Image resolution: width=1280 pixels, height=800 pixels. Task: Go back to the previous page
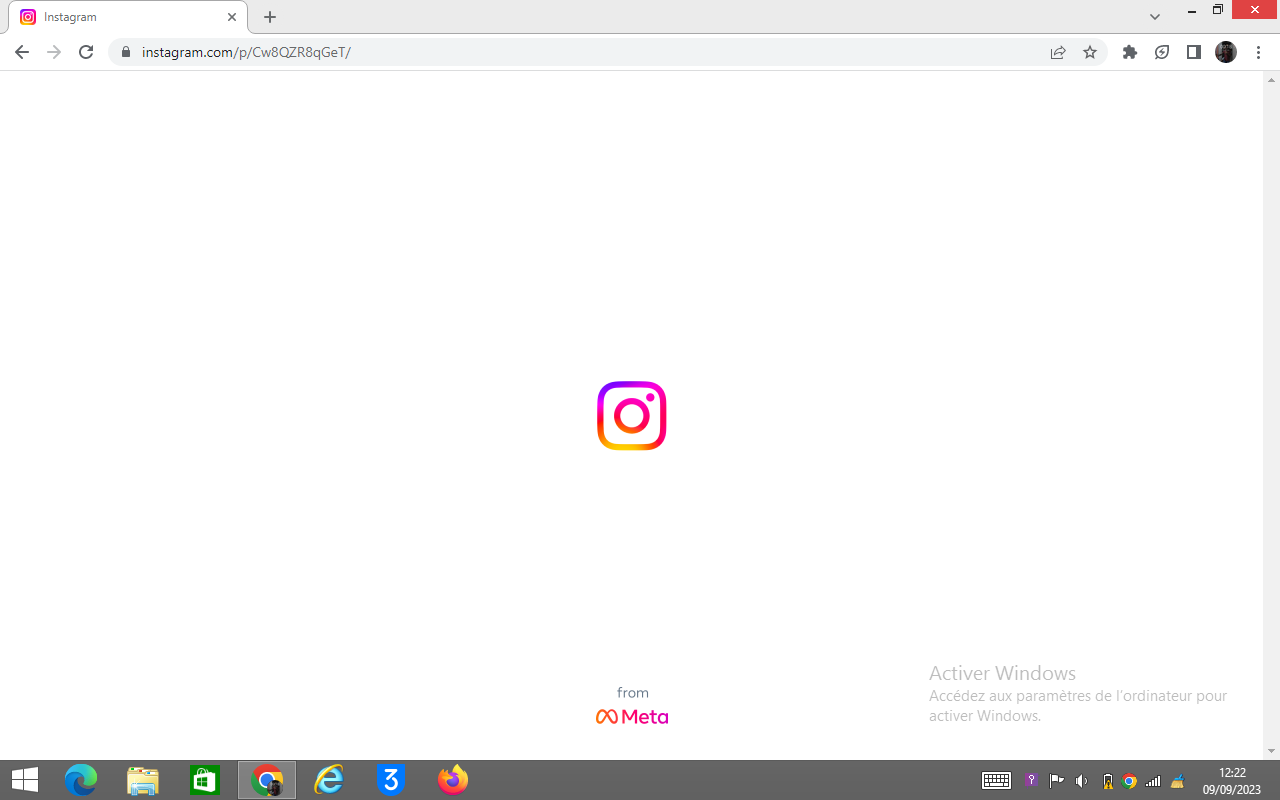(x=22, y=52)
